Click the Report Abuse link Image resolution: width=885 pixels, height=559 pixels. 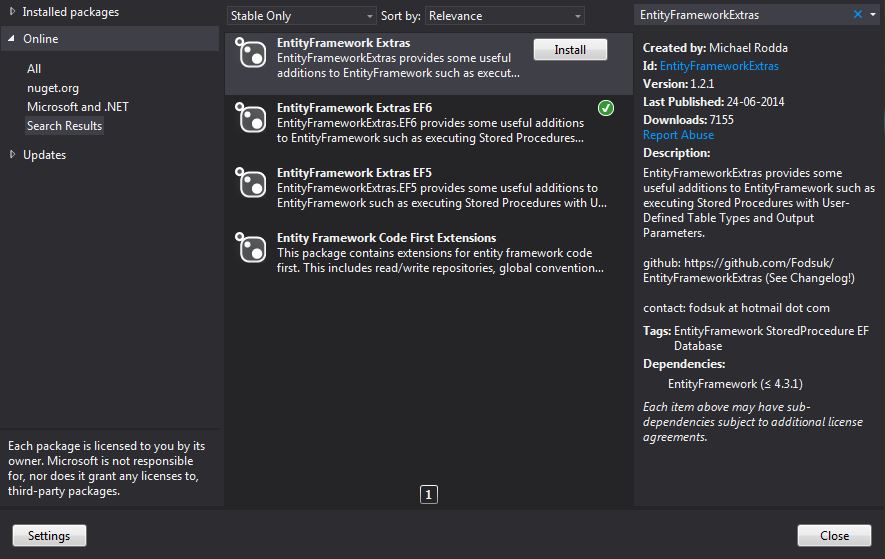[678, 135]
